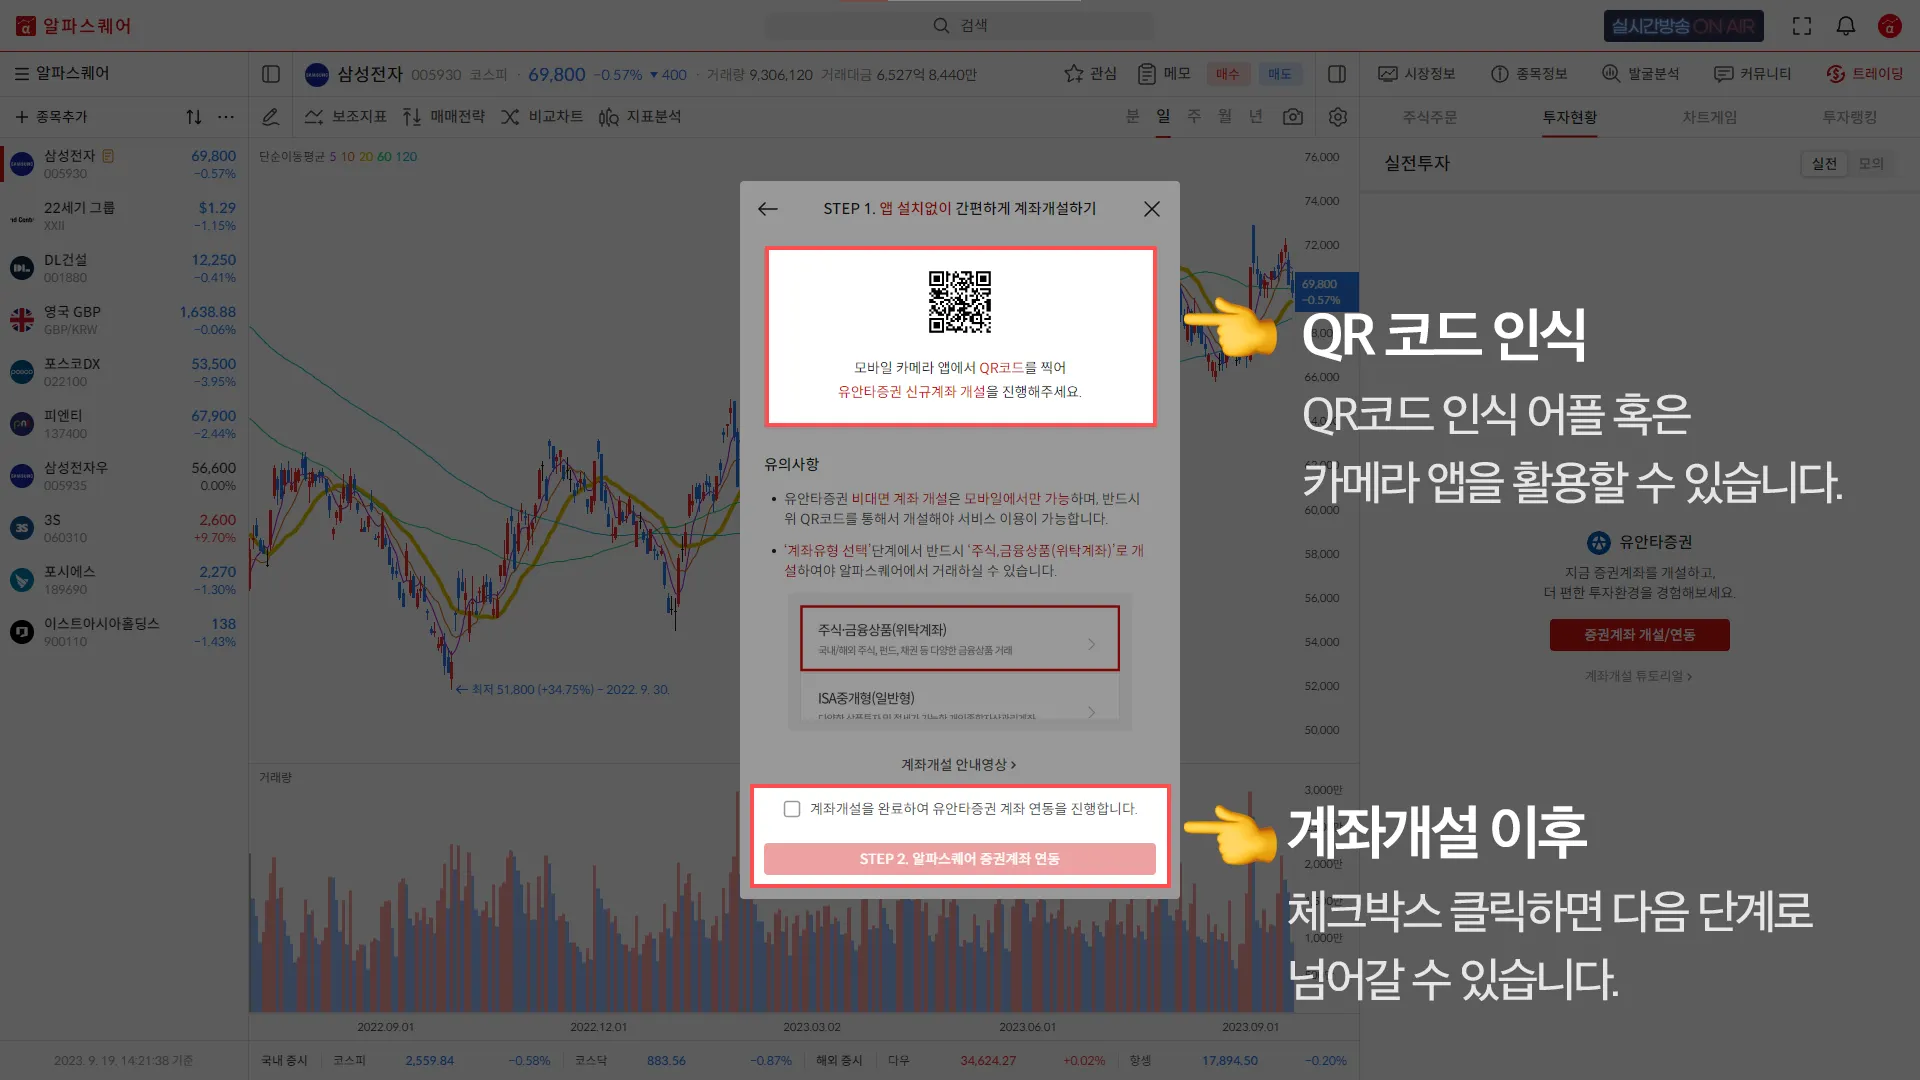The height and width of the screenshot is (1080, 1920).
Task: Check the 계좌개설 완료 연동 checkbox
Action: point(792,809)
